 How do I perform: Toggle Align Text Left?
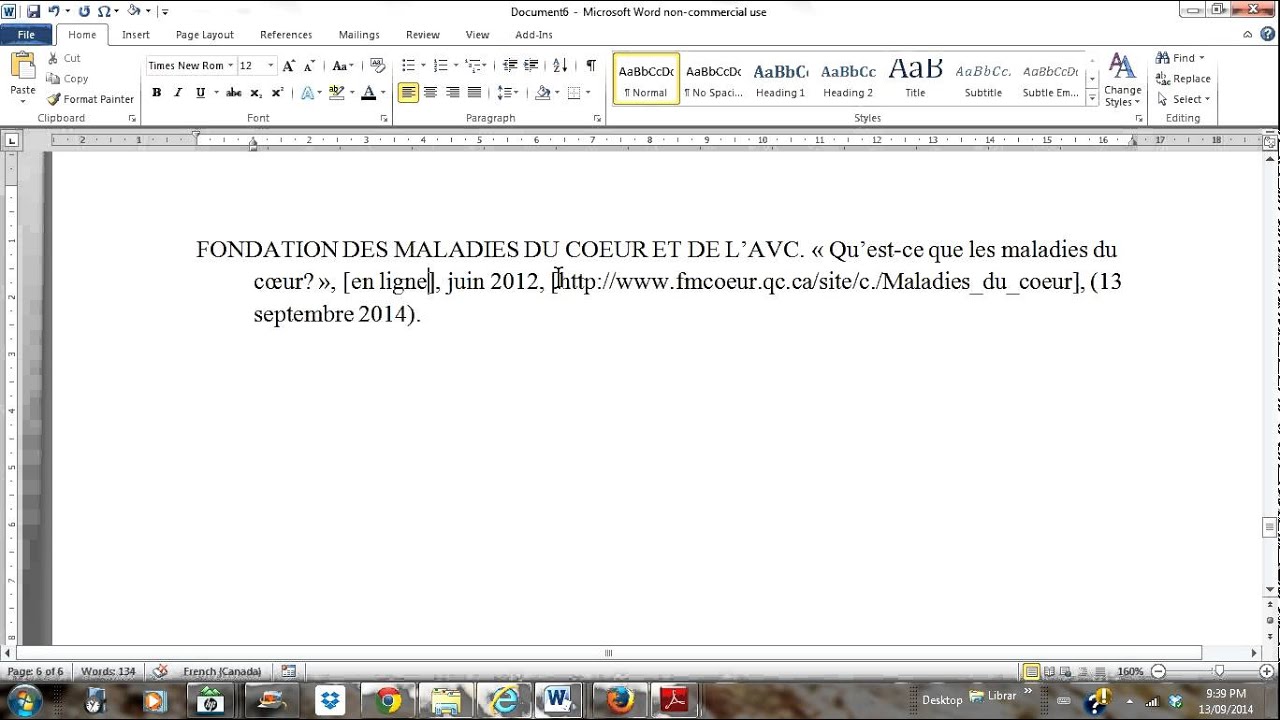408,93
